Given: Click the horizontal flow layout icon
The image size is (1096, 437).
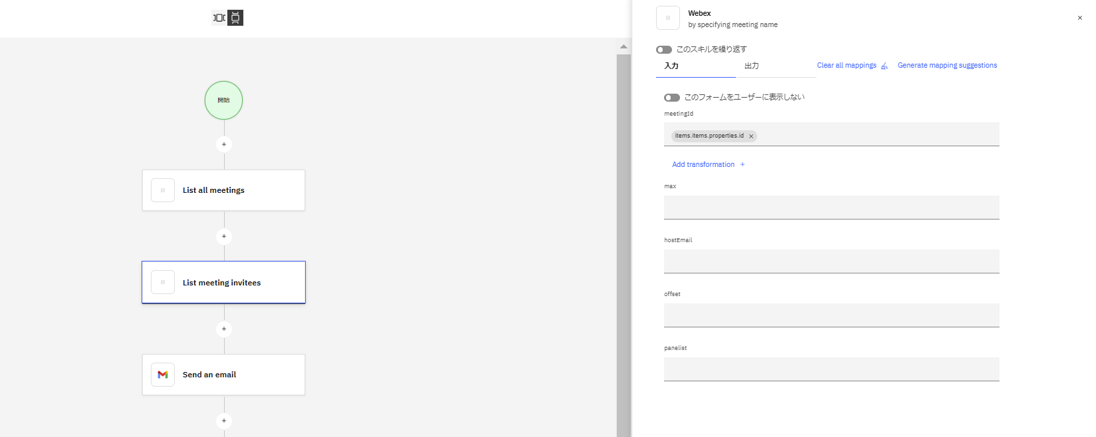Looking at the screenshot, I should pos(219,18).
